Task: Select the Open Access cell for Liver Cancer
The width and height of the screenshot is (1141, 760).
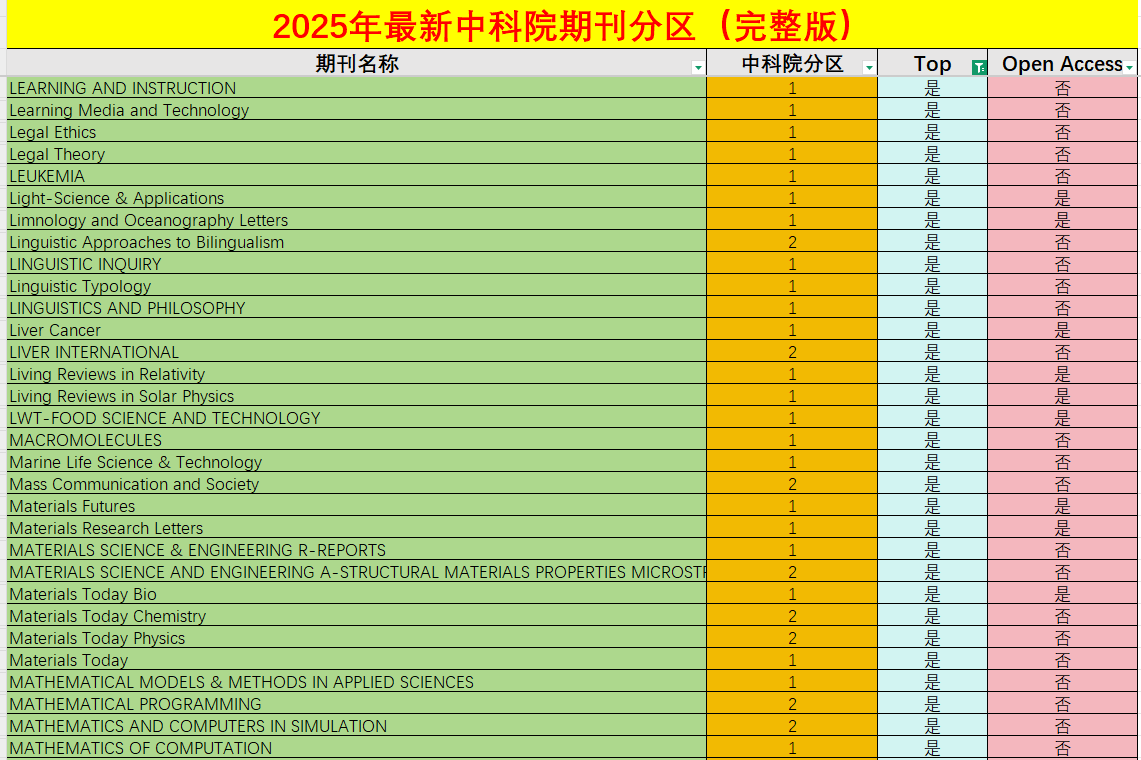Action: point(1063,330)
